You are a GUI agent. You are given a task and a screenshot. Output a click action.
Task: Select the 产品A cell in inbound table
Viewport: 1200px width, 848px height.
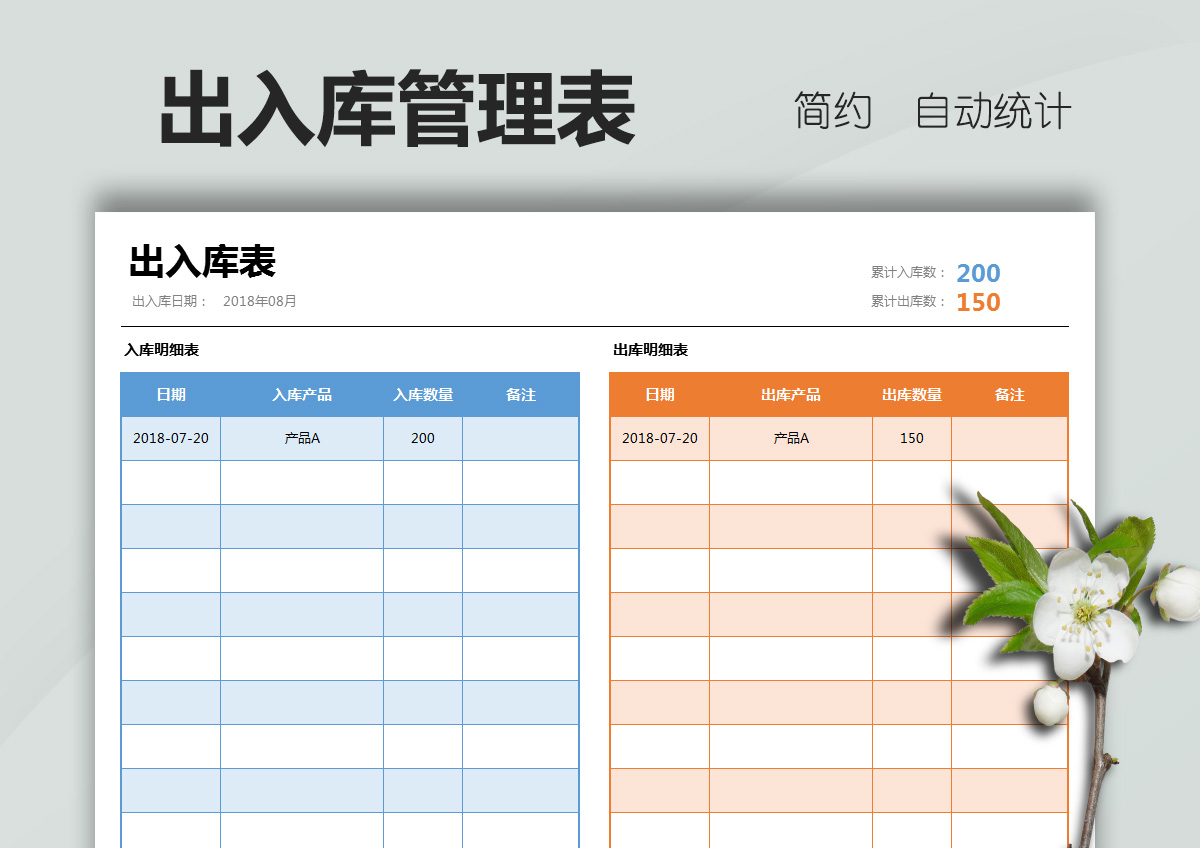point(302,438)
